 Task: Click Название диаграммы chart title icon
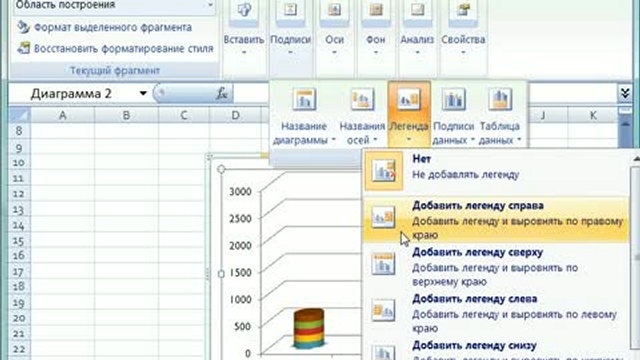pos(304,99)
